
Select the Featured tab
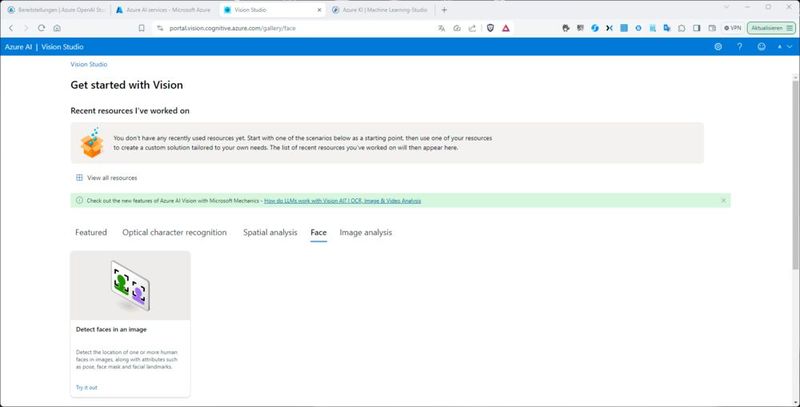(x=91, y=233)
